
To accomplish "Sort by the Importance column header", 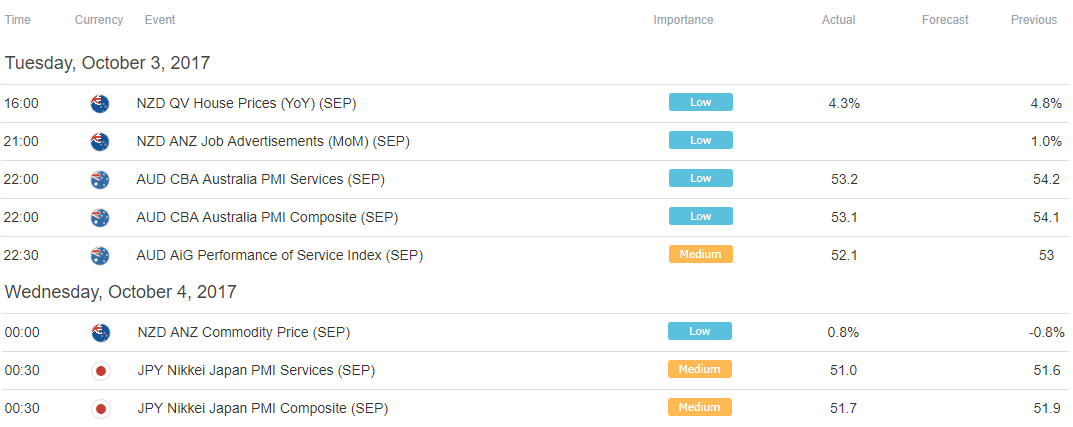I will 683,20.
